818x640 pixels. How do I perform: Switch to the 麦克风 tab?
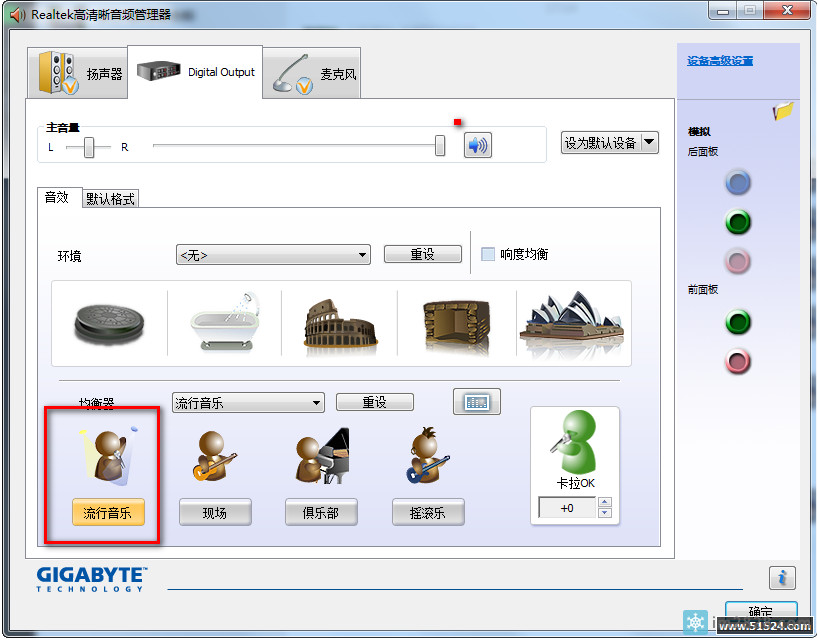pos(312,73)
